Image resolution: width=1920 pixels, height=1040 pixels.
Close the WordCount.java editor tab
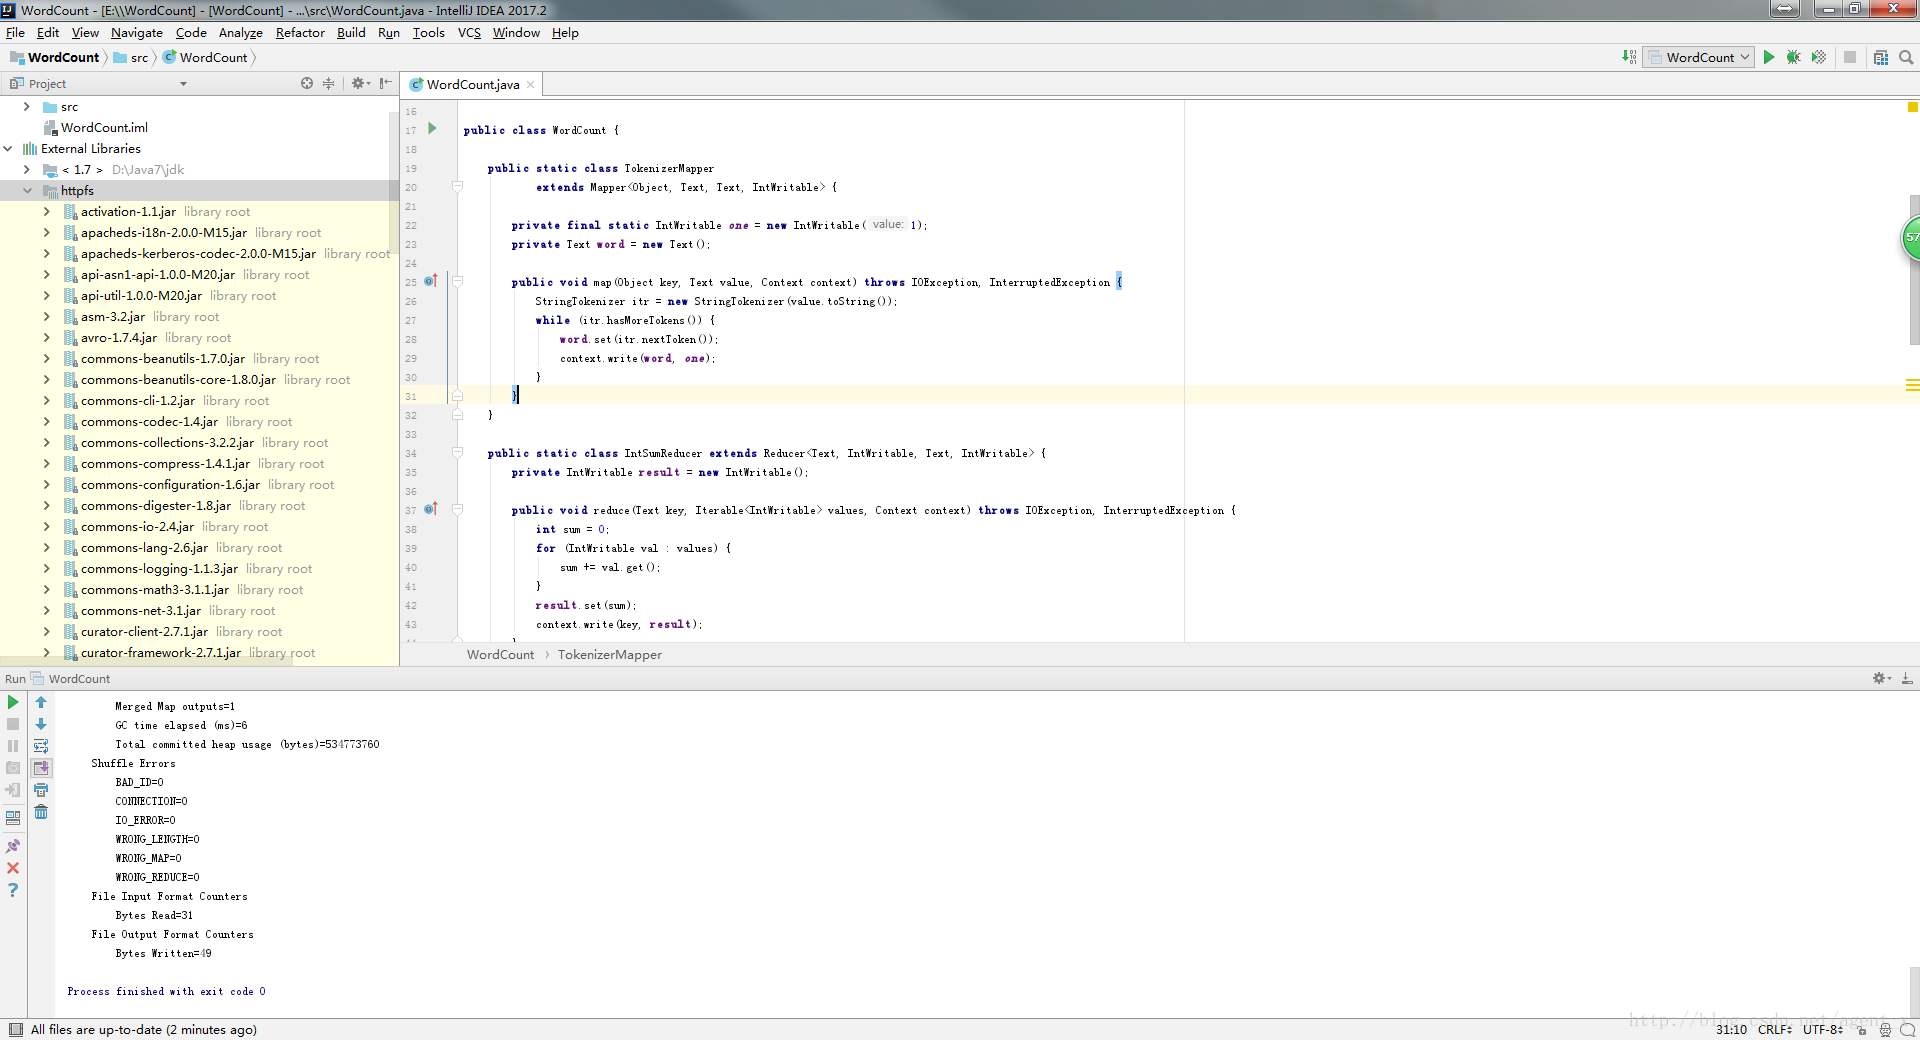[x=531, y=84]
